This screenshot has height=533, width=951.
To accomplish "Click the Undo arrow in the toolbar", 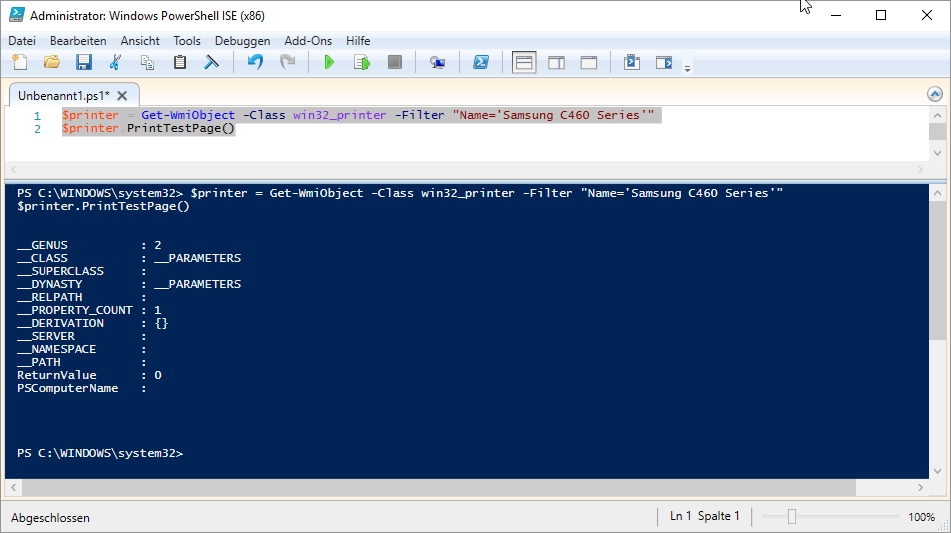I will (255, 62).
